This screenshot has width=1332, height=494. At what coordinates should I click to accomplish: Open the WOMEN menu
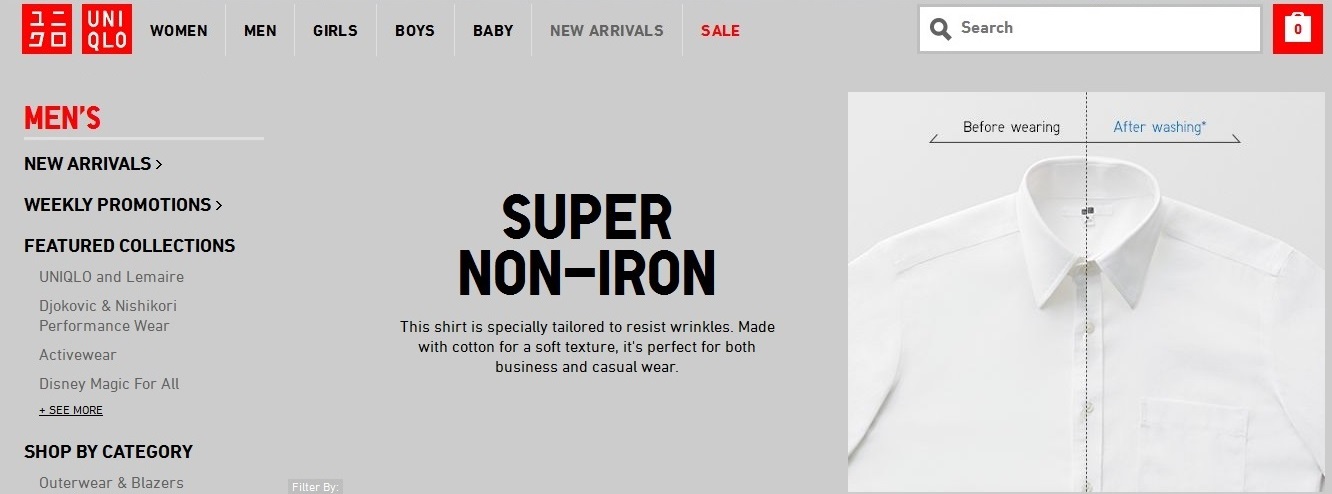tap(179, 31)
